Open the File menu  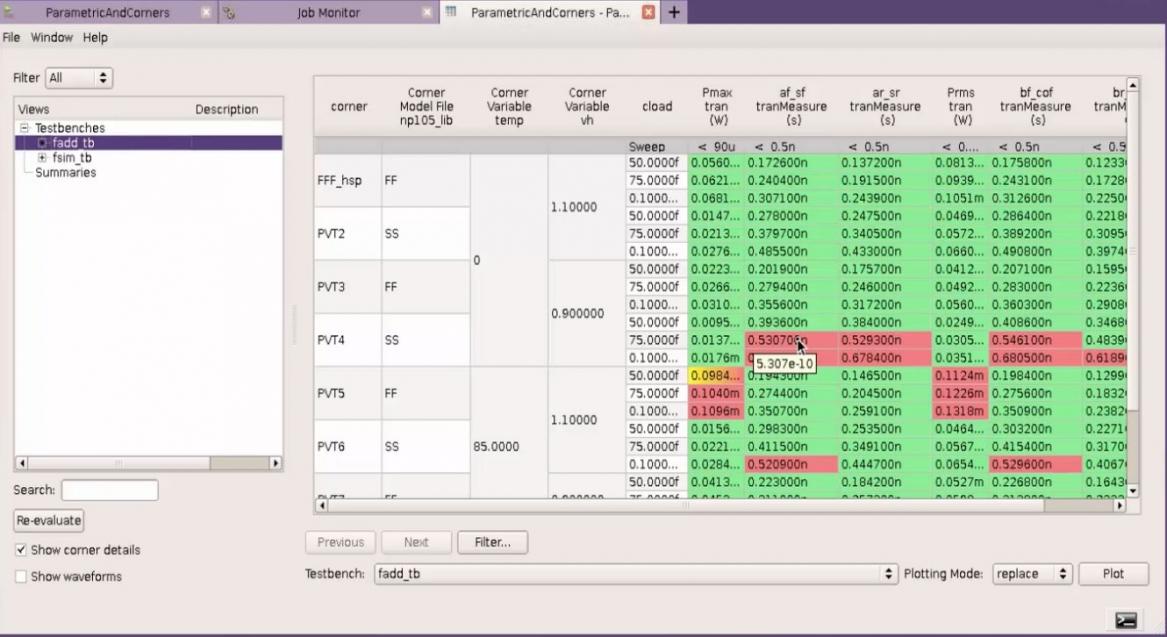11,37
